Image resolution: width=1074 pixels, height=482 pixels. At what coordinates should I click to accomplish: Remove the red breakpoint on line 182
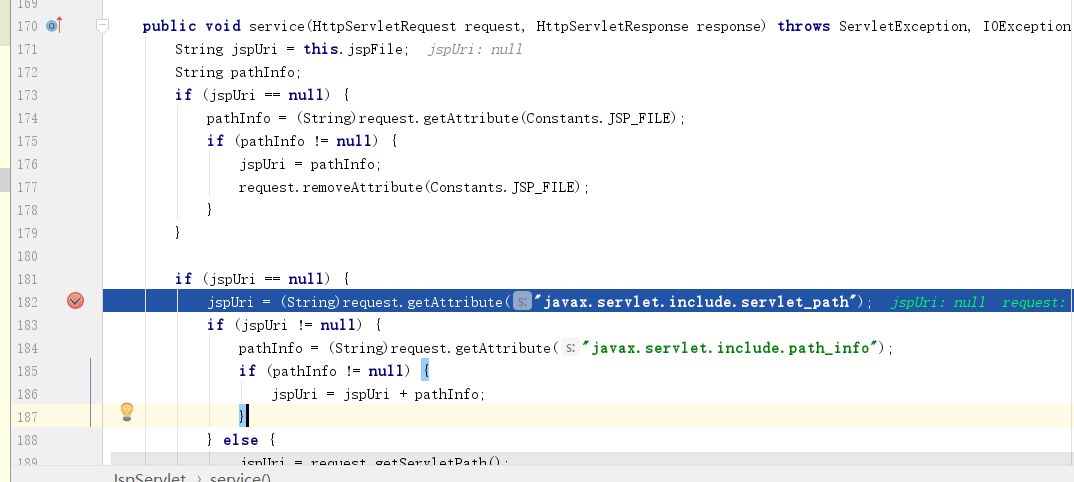(x=75, y=301)
